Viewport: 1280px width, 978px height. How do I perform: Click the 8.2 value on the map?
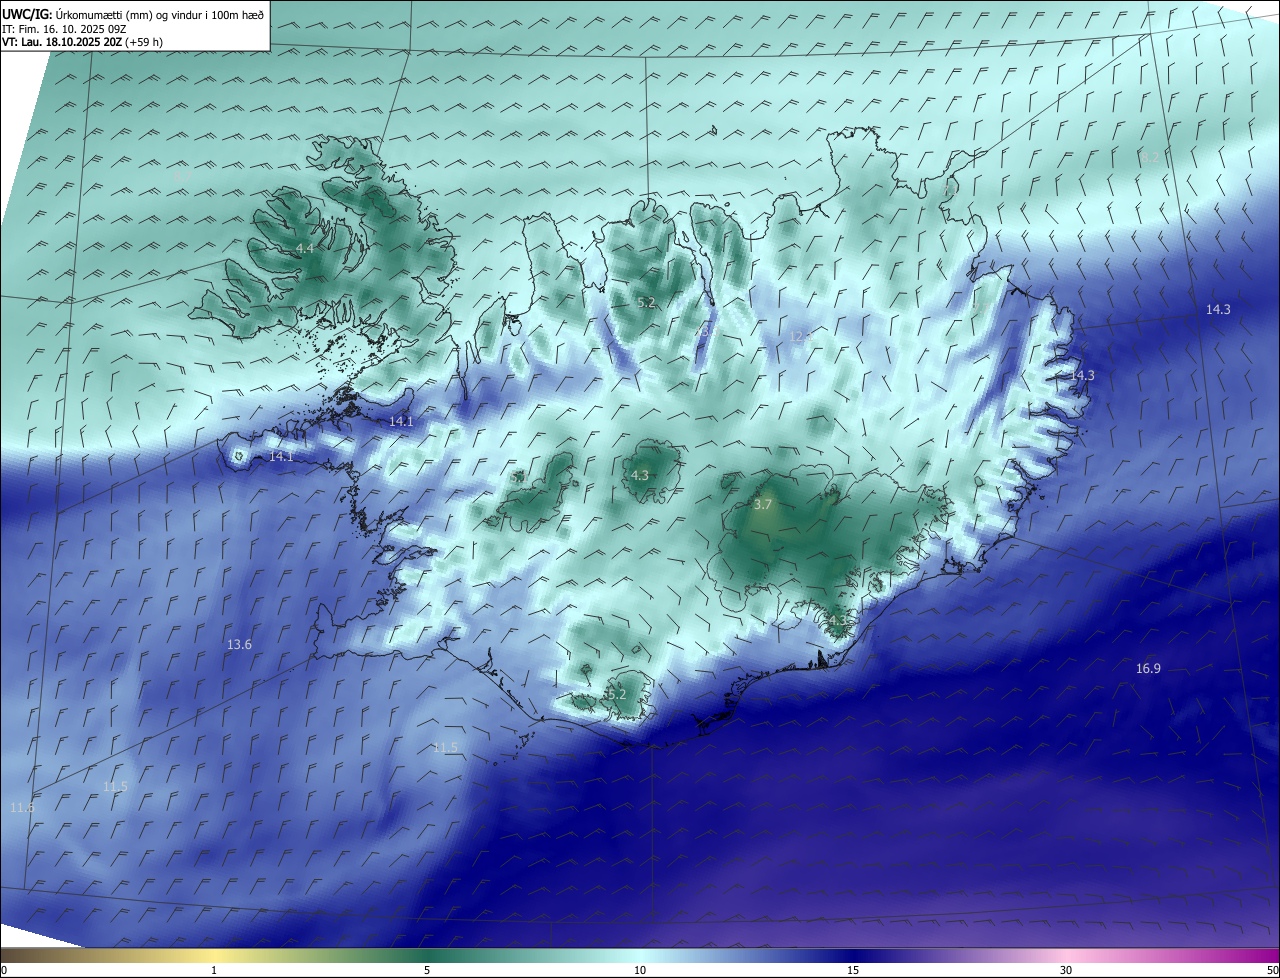1149,157
